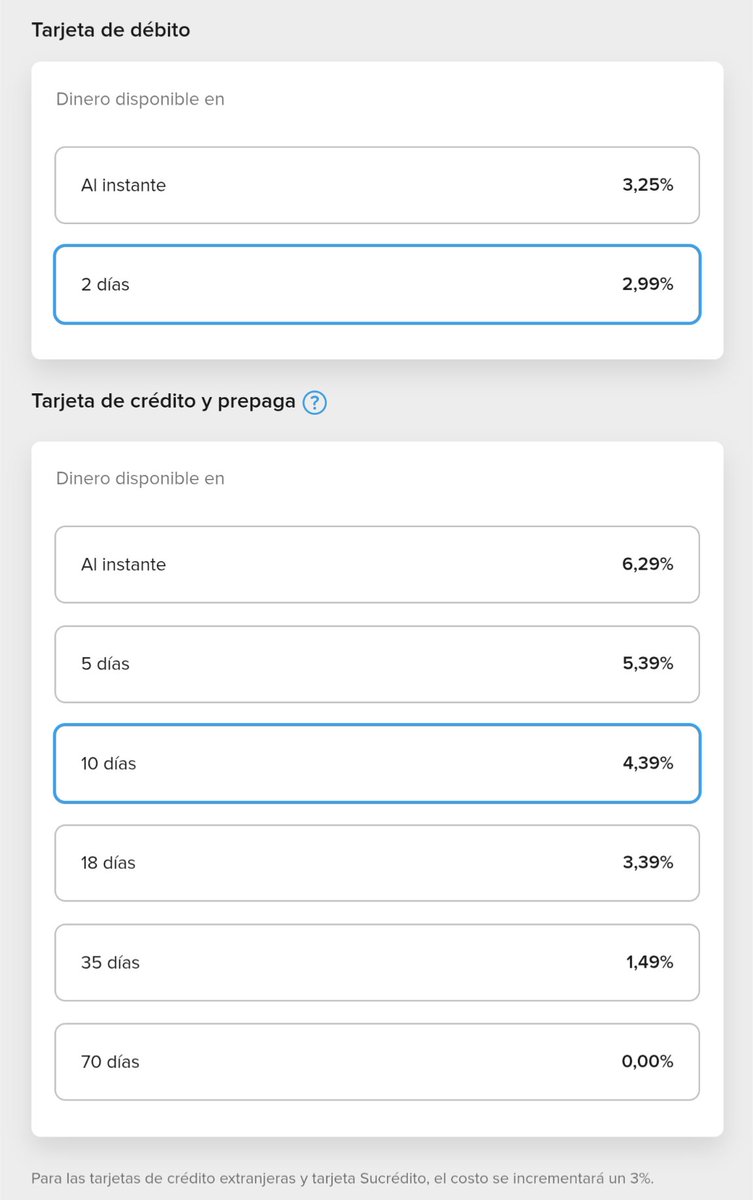The width and height of the screenshot is (753, 1200).
Task: Select the '70 días' availability option
Action: tap(377, 1062)
